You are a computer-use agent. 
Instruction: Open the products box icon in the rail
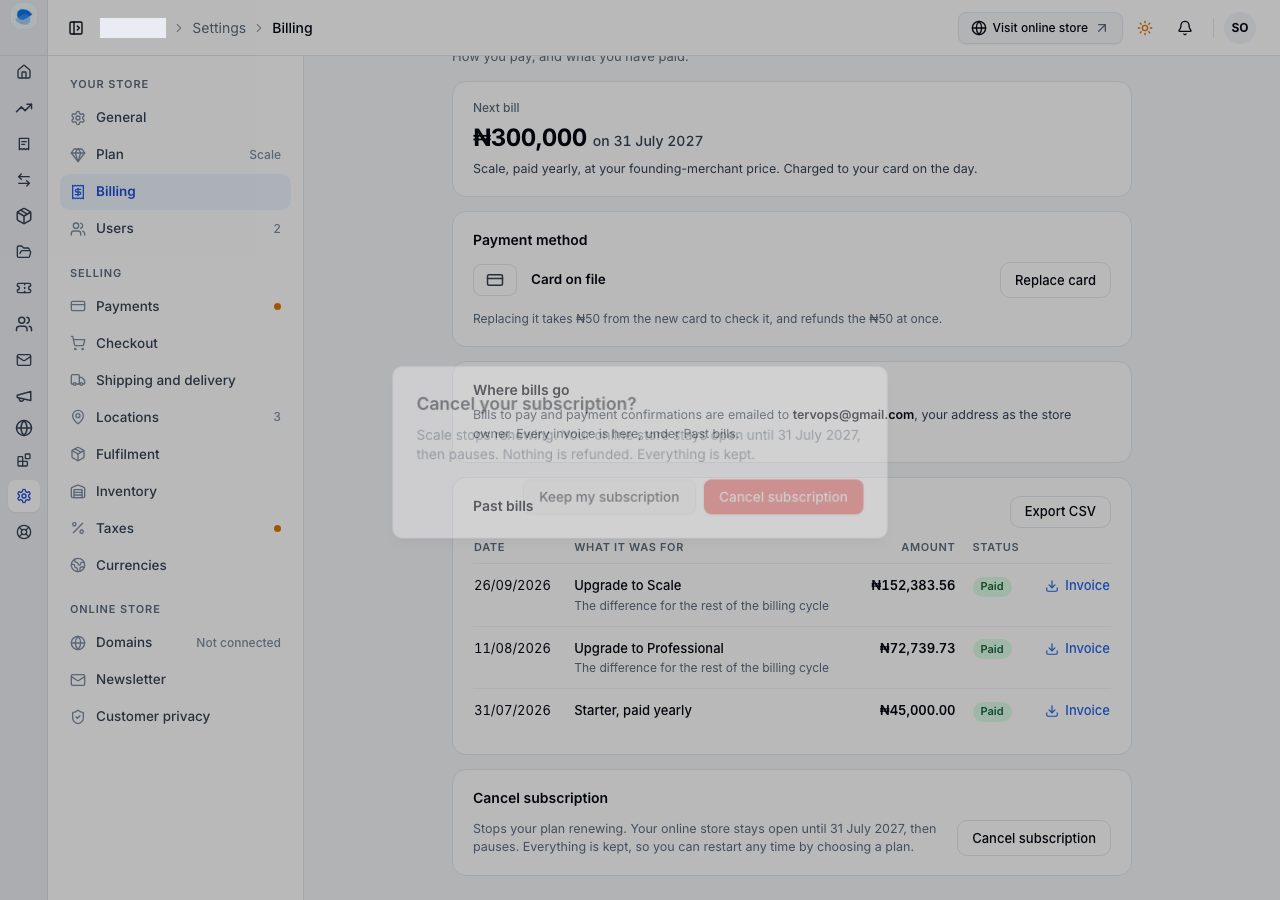coord(24,216)
